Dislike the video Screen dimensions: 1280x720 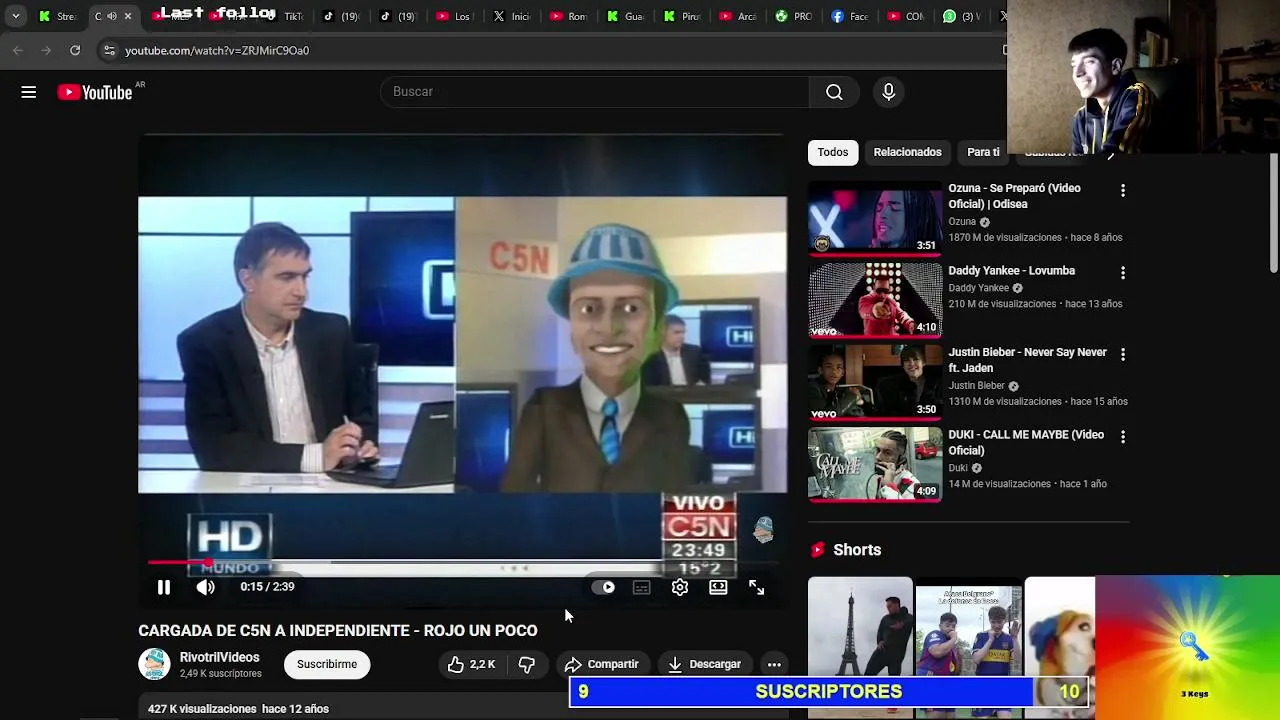527,664
